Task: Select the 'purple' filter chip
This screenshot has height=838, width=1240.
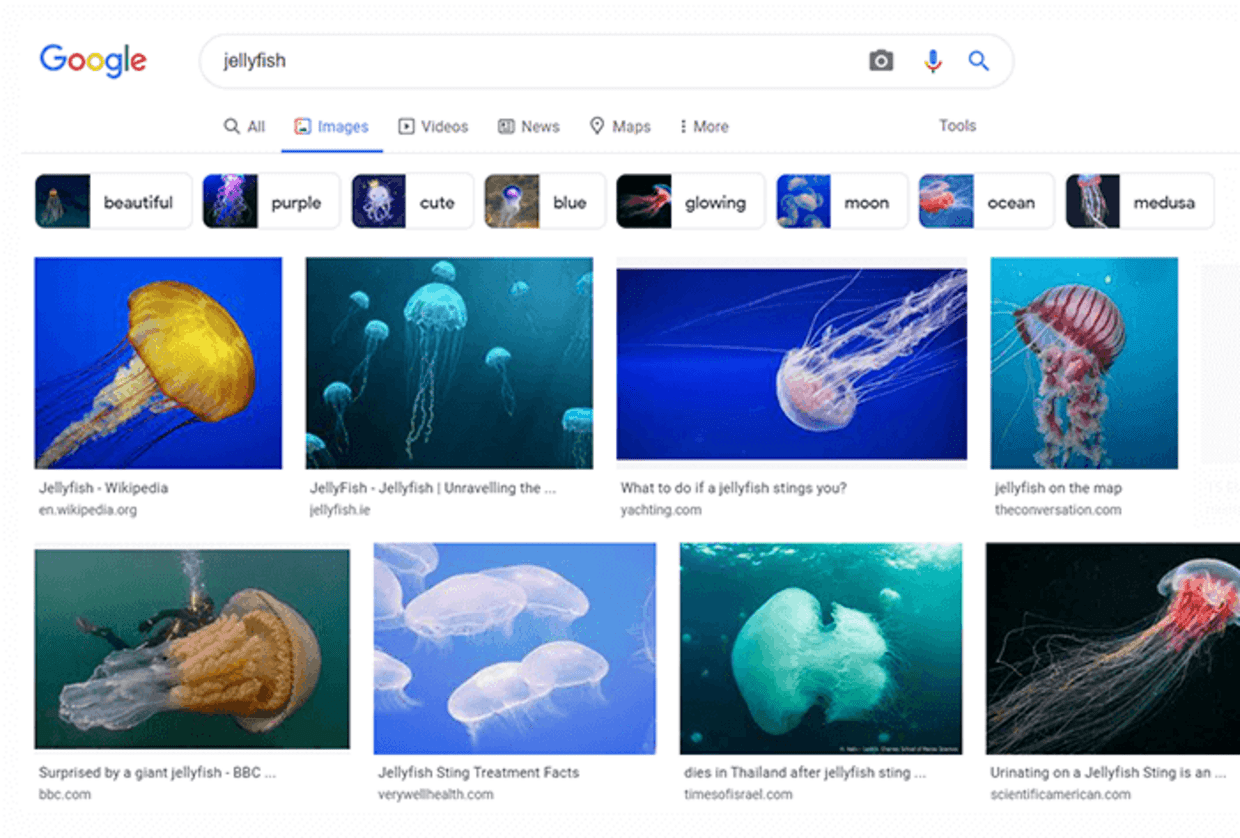Action: [271, 202]
